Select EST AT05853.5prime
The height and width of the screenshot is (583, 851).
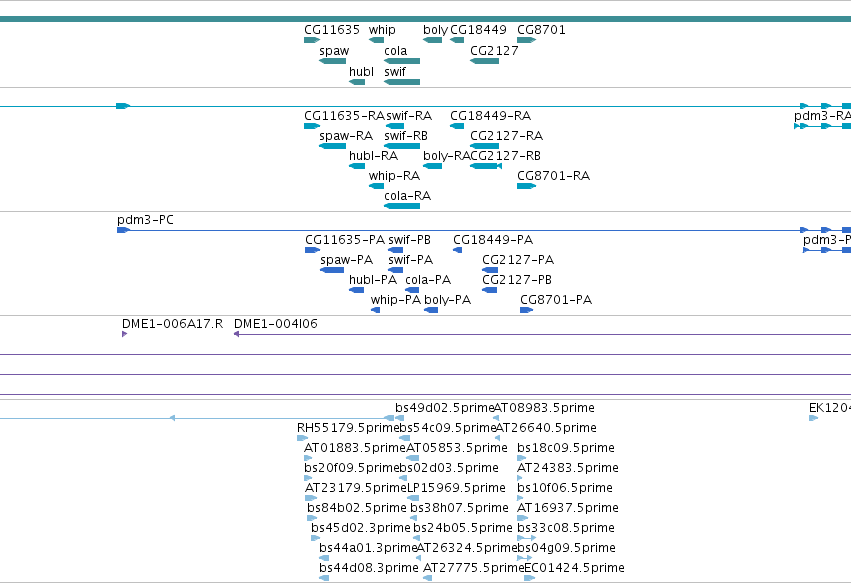(x=412, y=458)
